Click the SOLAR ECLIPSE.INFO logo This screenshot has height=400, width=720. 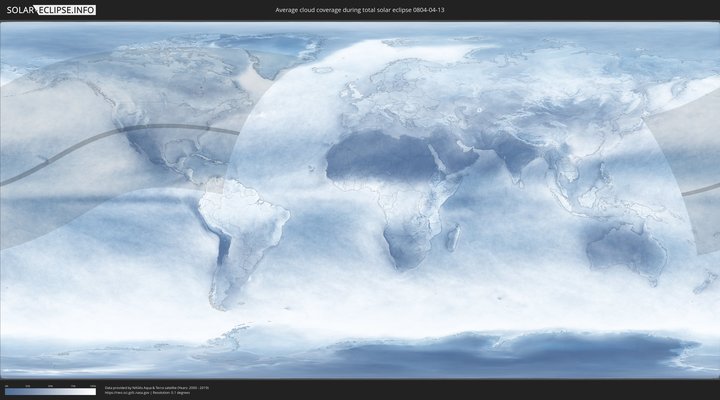click(49, 10)
